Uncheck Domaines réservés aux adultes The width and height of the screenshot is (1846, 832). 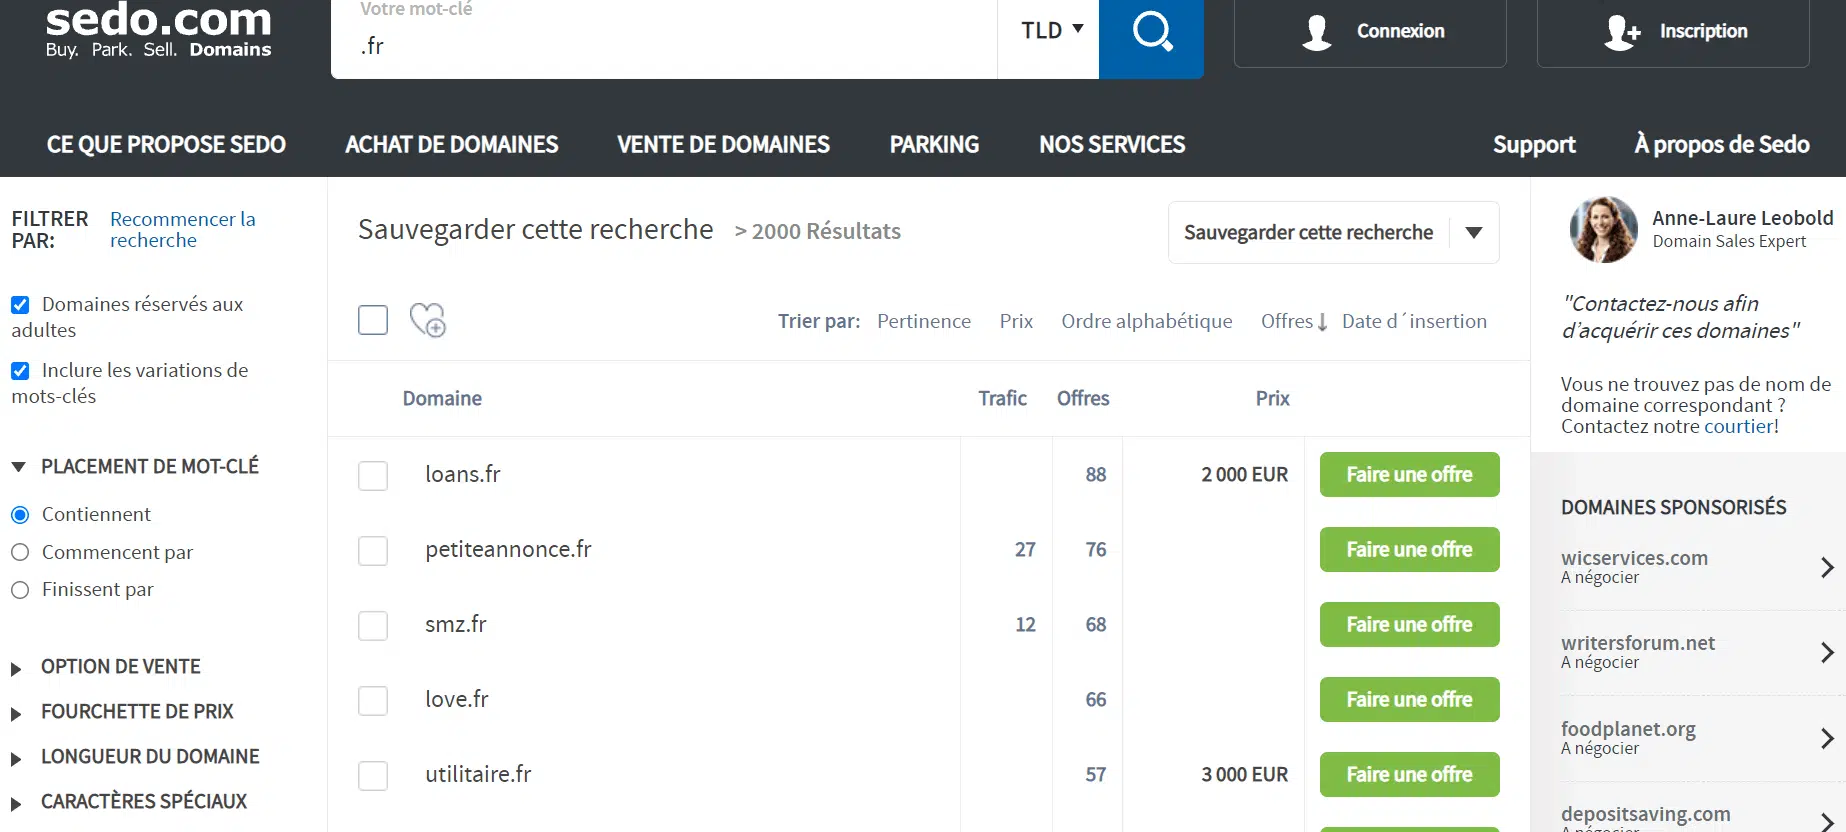click(x=20, y=305)
